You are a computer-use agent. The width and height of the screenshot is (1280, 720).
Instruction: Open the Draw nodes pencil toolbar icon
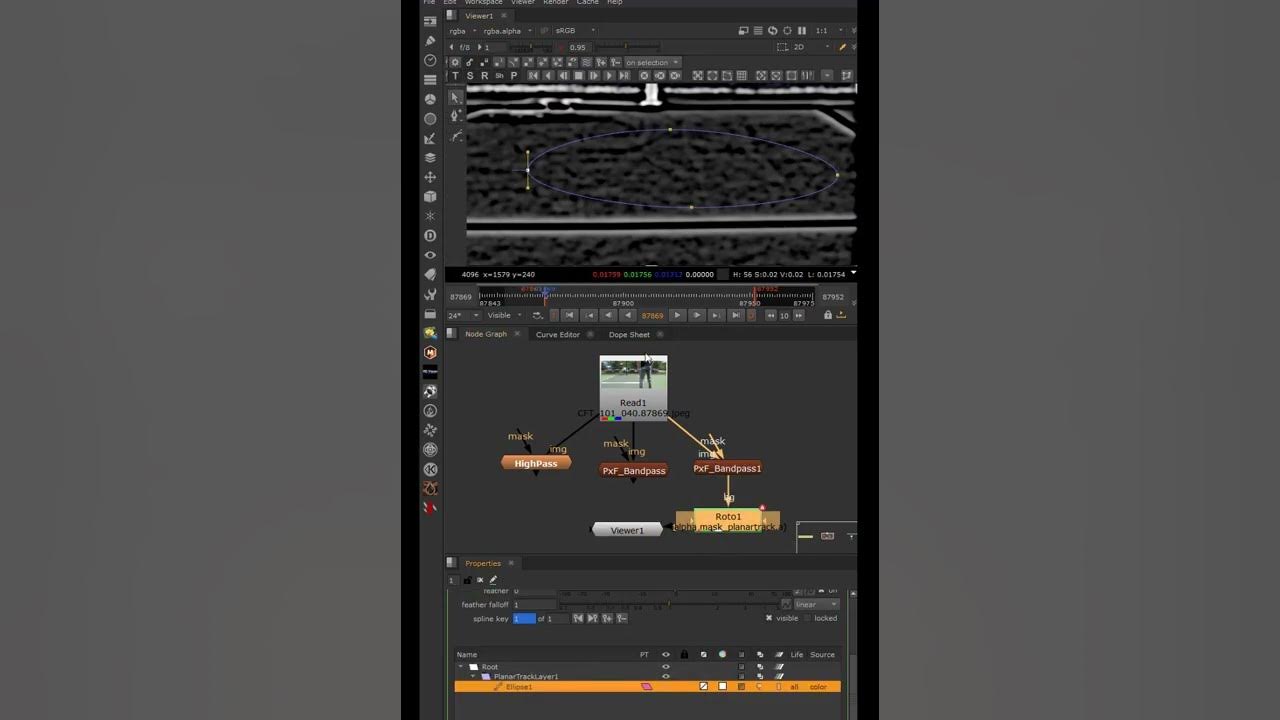(430, 41)
